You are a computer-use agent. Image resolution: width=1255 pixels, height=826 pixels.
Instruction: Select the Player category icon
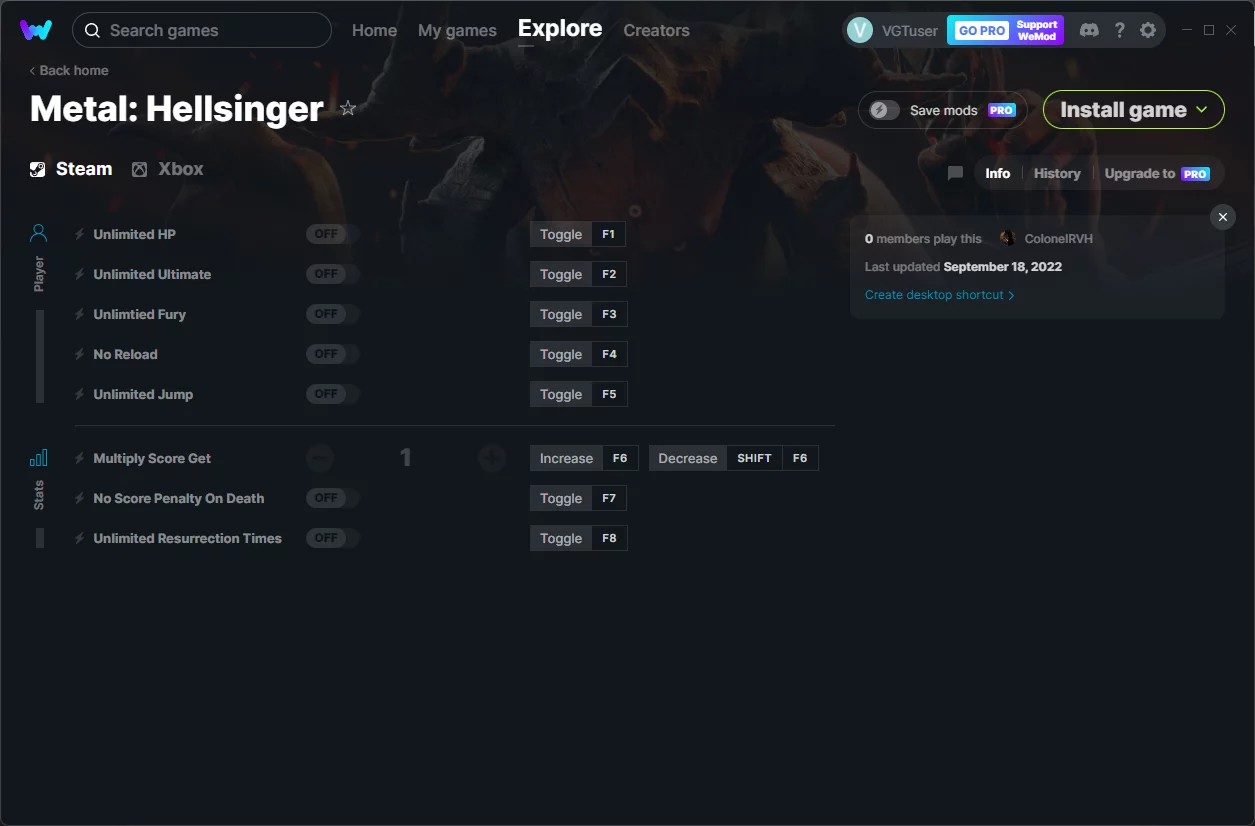(x=39, y=234)
